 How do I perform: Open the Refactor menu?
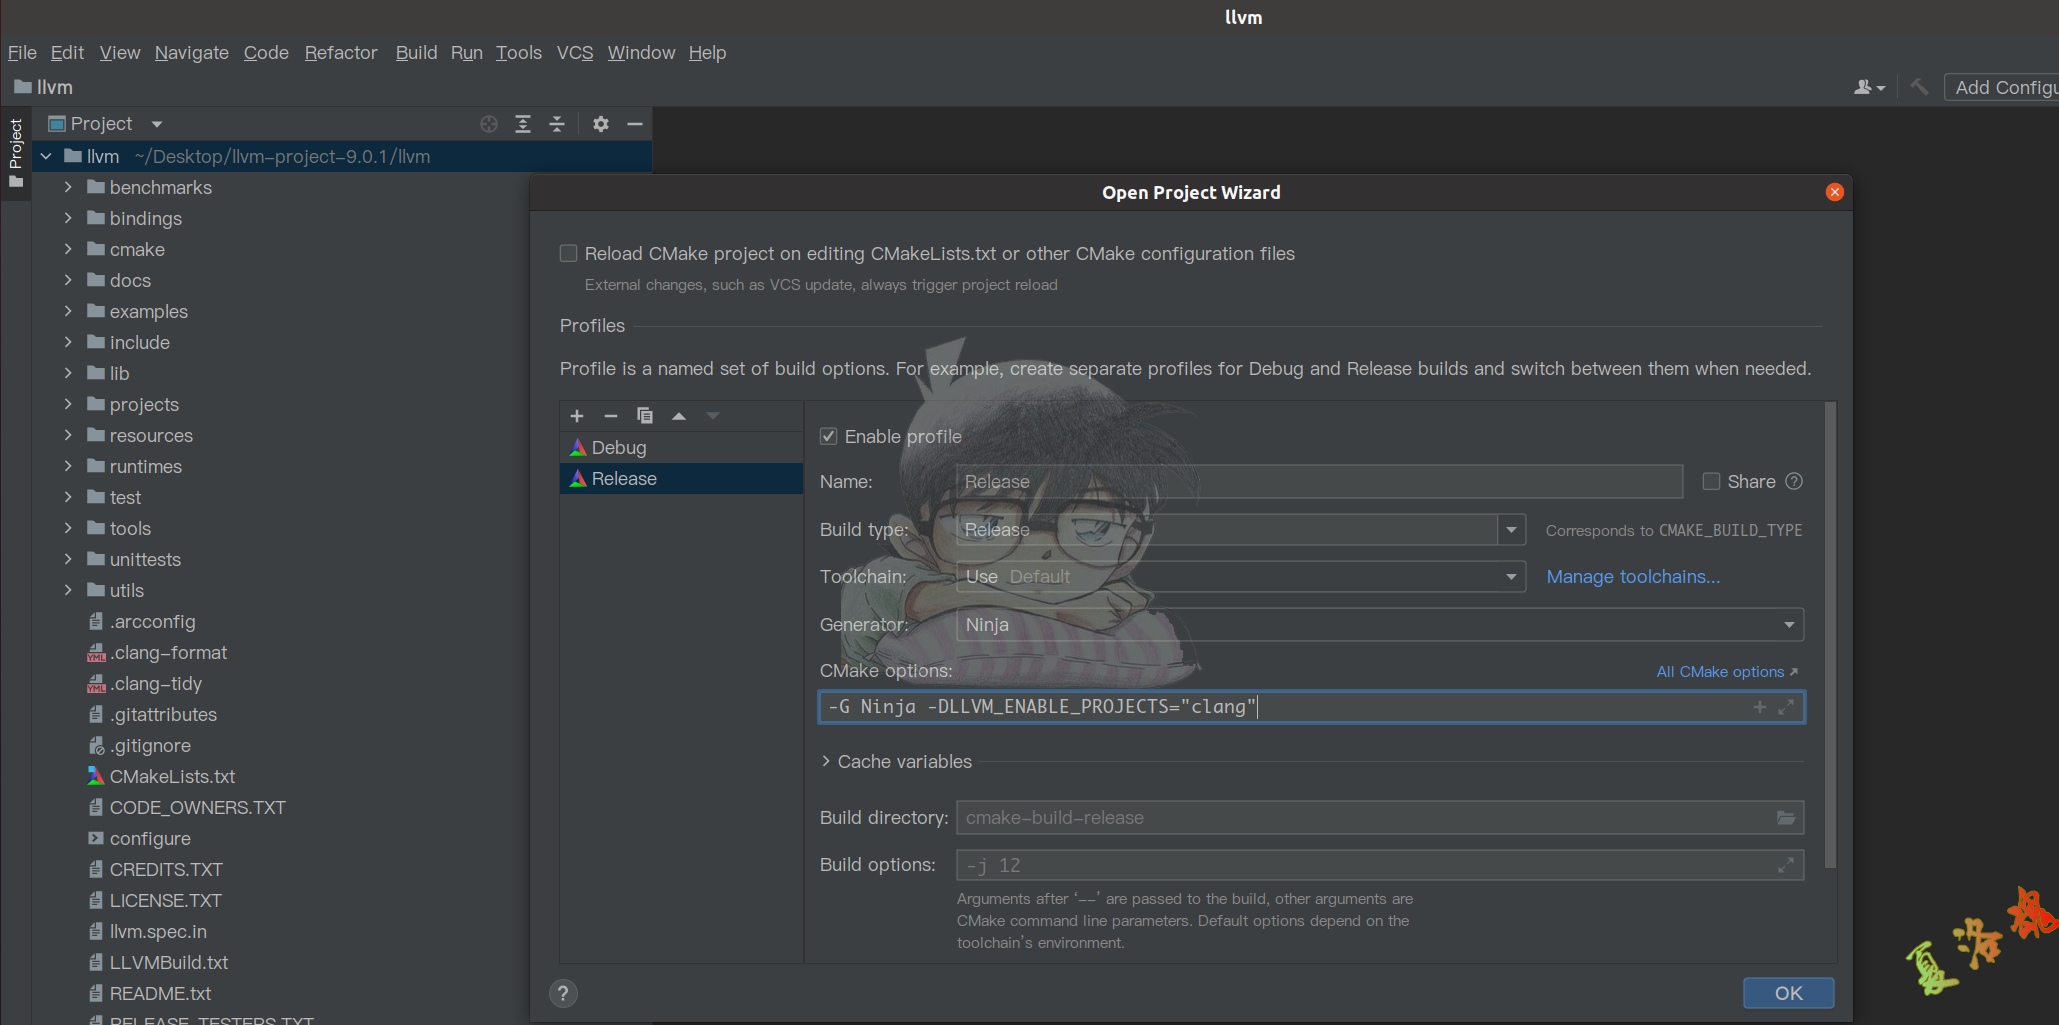pyautogui.click(x=341, y=53)
